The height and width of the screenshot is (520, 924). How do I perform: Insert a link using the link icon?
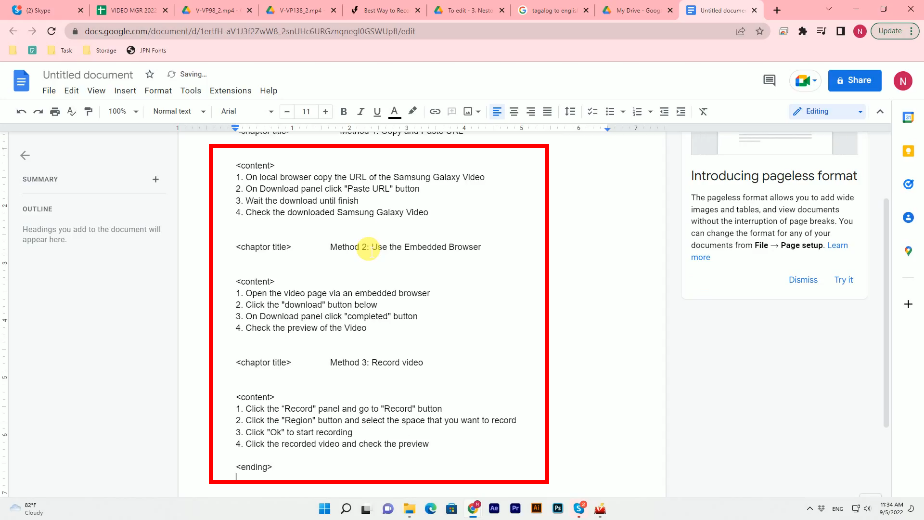coord(436,111)
